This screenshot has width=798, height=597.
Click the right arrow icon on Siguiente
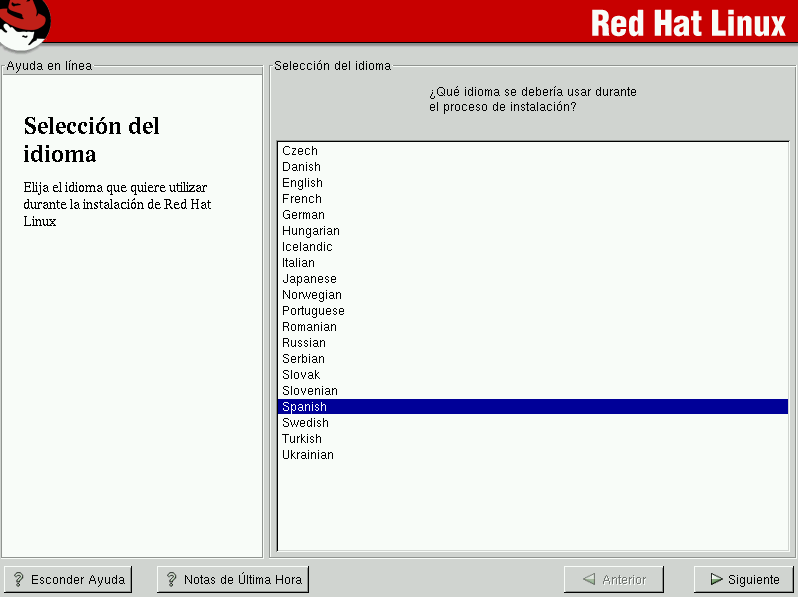(716, 579)
